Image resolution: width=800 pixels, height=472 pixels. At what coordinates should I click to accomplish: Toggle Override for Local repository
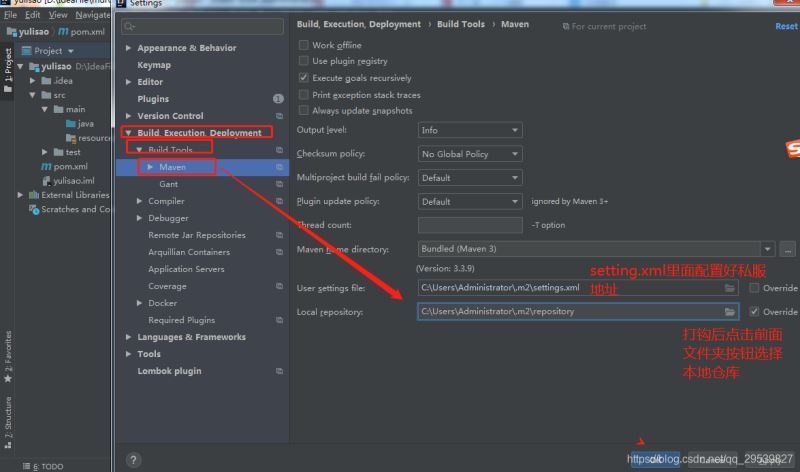point(754,312)
